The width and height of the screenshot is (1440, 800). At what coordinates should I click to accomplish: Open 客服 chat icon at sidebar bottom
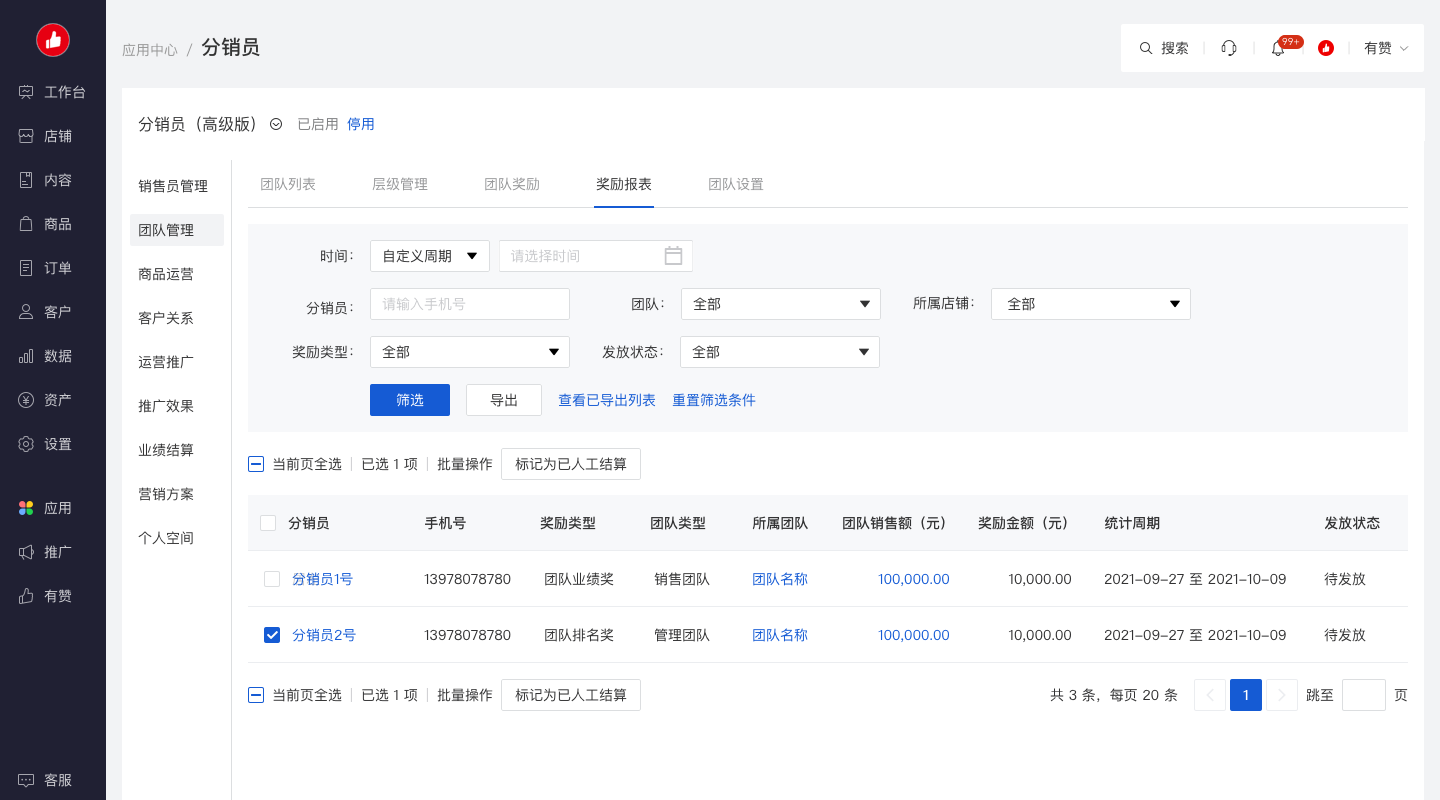point(27,780)
